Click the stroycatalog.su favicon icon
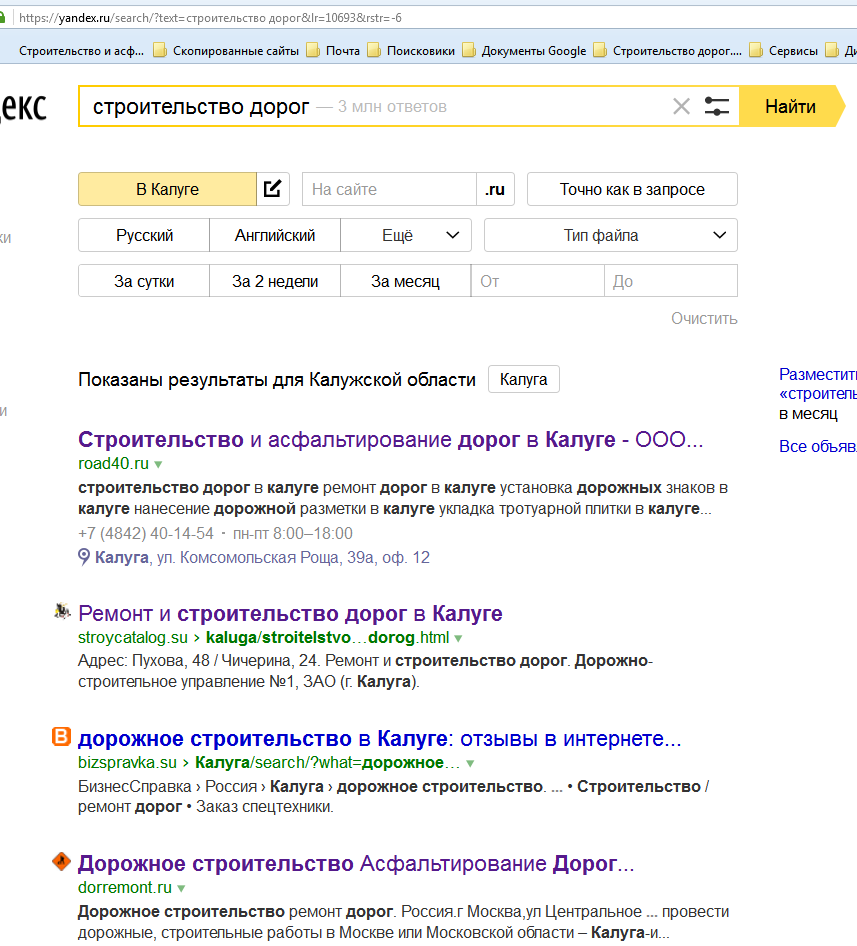The width and height of the screenshot is (857, 946). (61, 612)
